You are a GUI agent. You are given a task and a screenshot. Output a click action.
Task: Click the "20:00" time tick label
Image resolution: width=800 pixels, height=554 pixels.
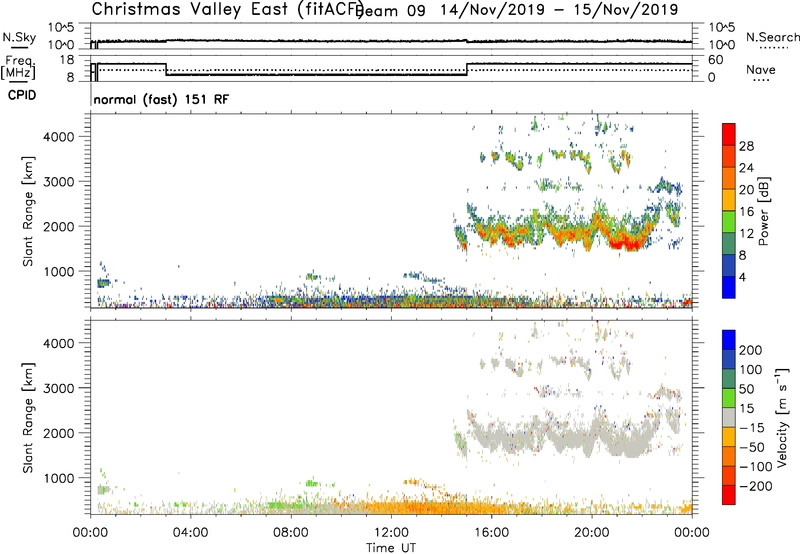(591, 533)
